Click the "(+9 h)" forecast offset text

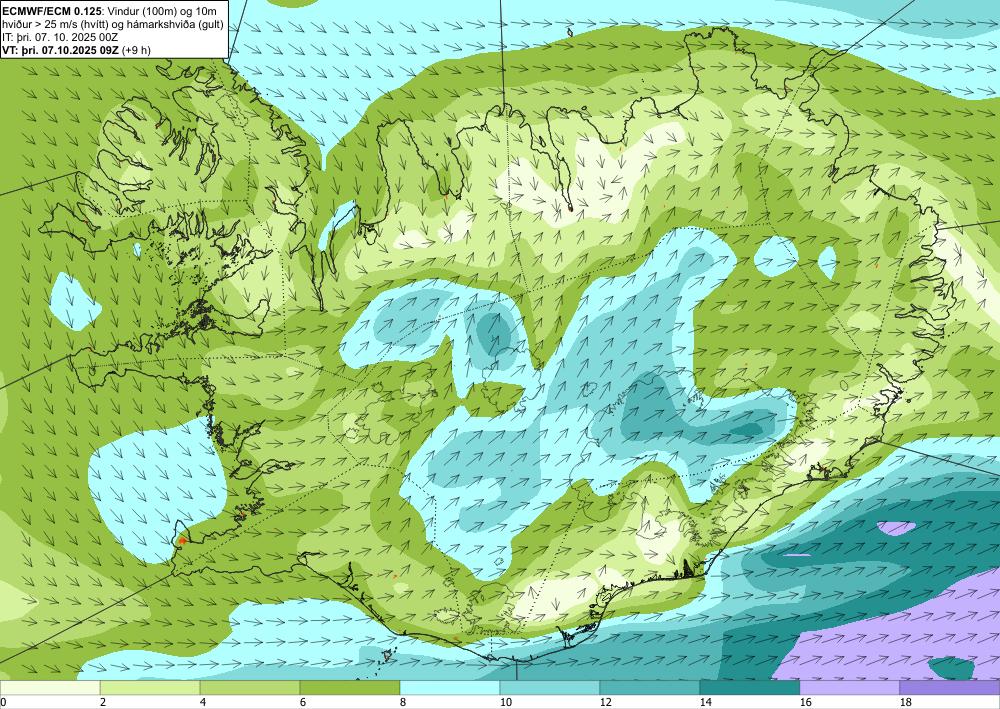136,50
